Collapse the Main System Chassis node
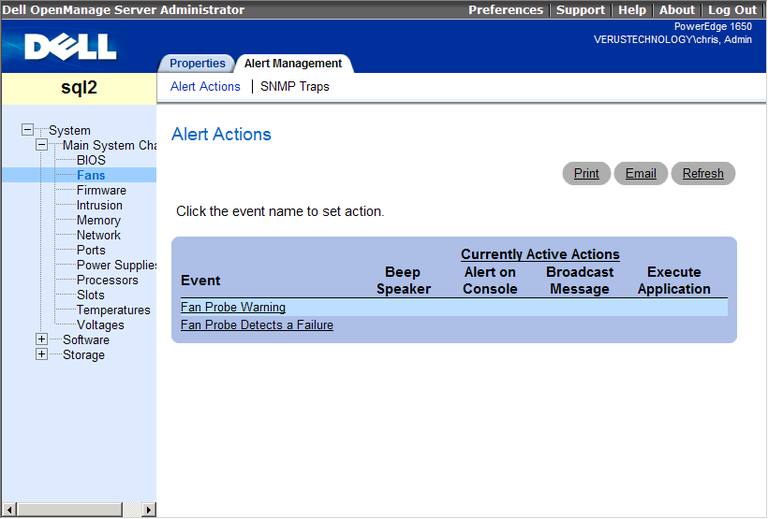This screenshot has width=768, height=519. click(41, 145)
